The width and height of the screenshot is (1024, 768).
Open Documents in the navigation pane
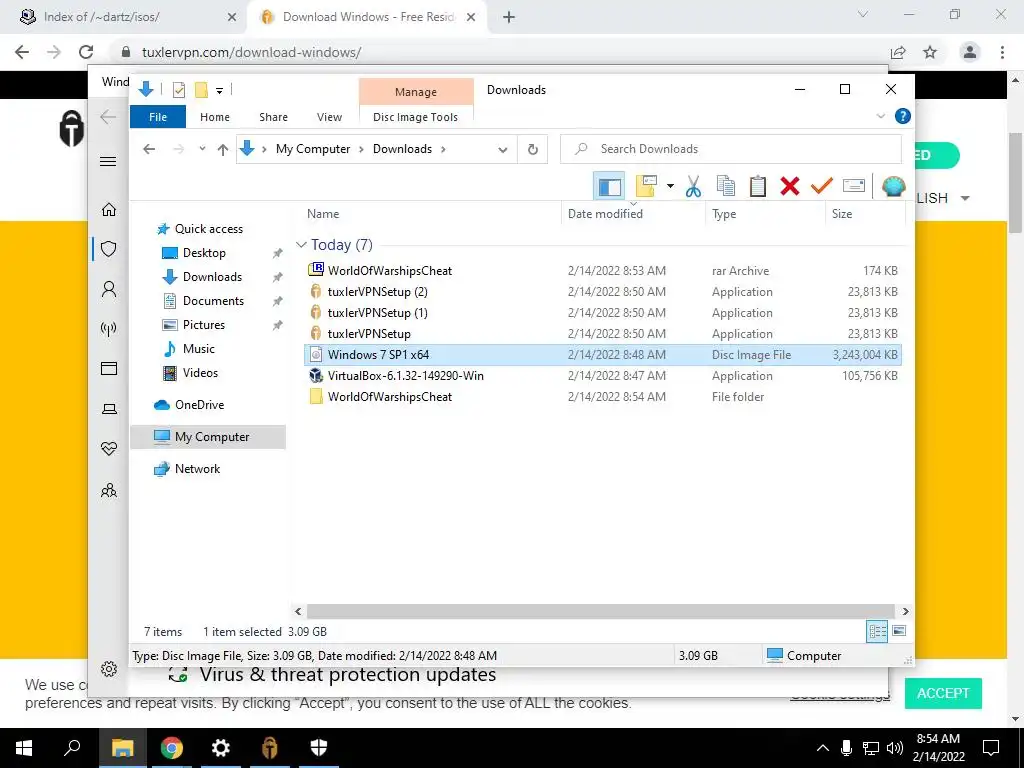point(213,300)
